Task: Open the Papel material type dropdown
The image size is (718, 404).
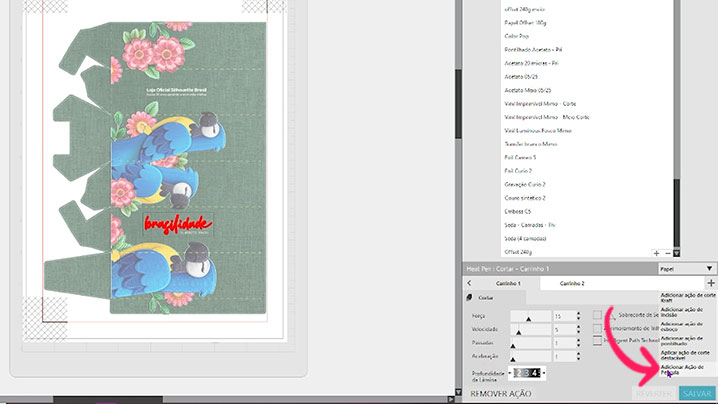Action: [x=686, y=269]
